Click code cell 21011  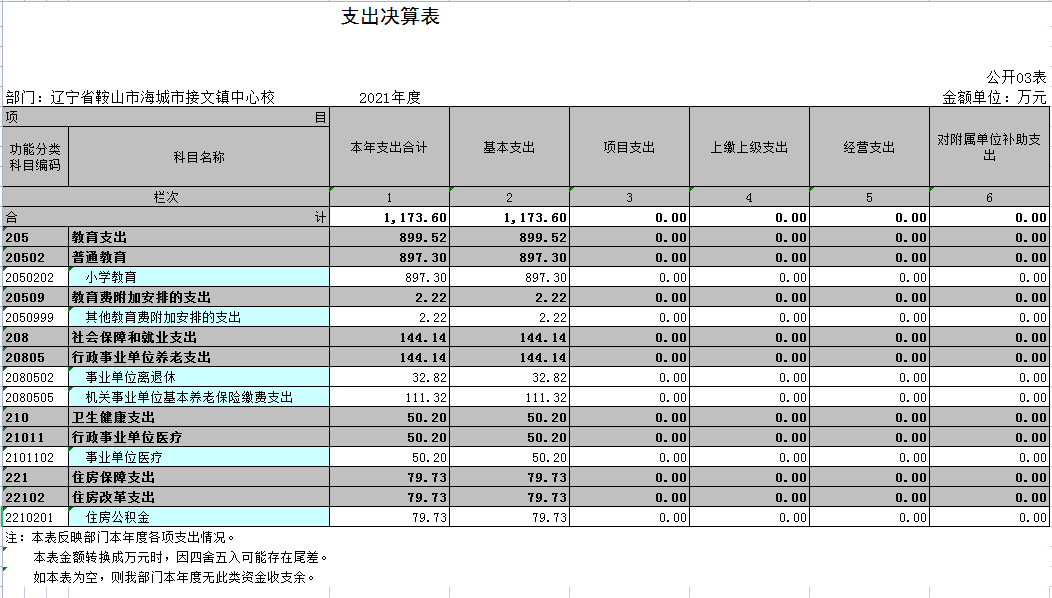[35, 438]
